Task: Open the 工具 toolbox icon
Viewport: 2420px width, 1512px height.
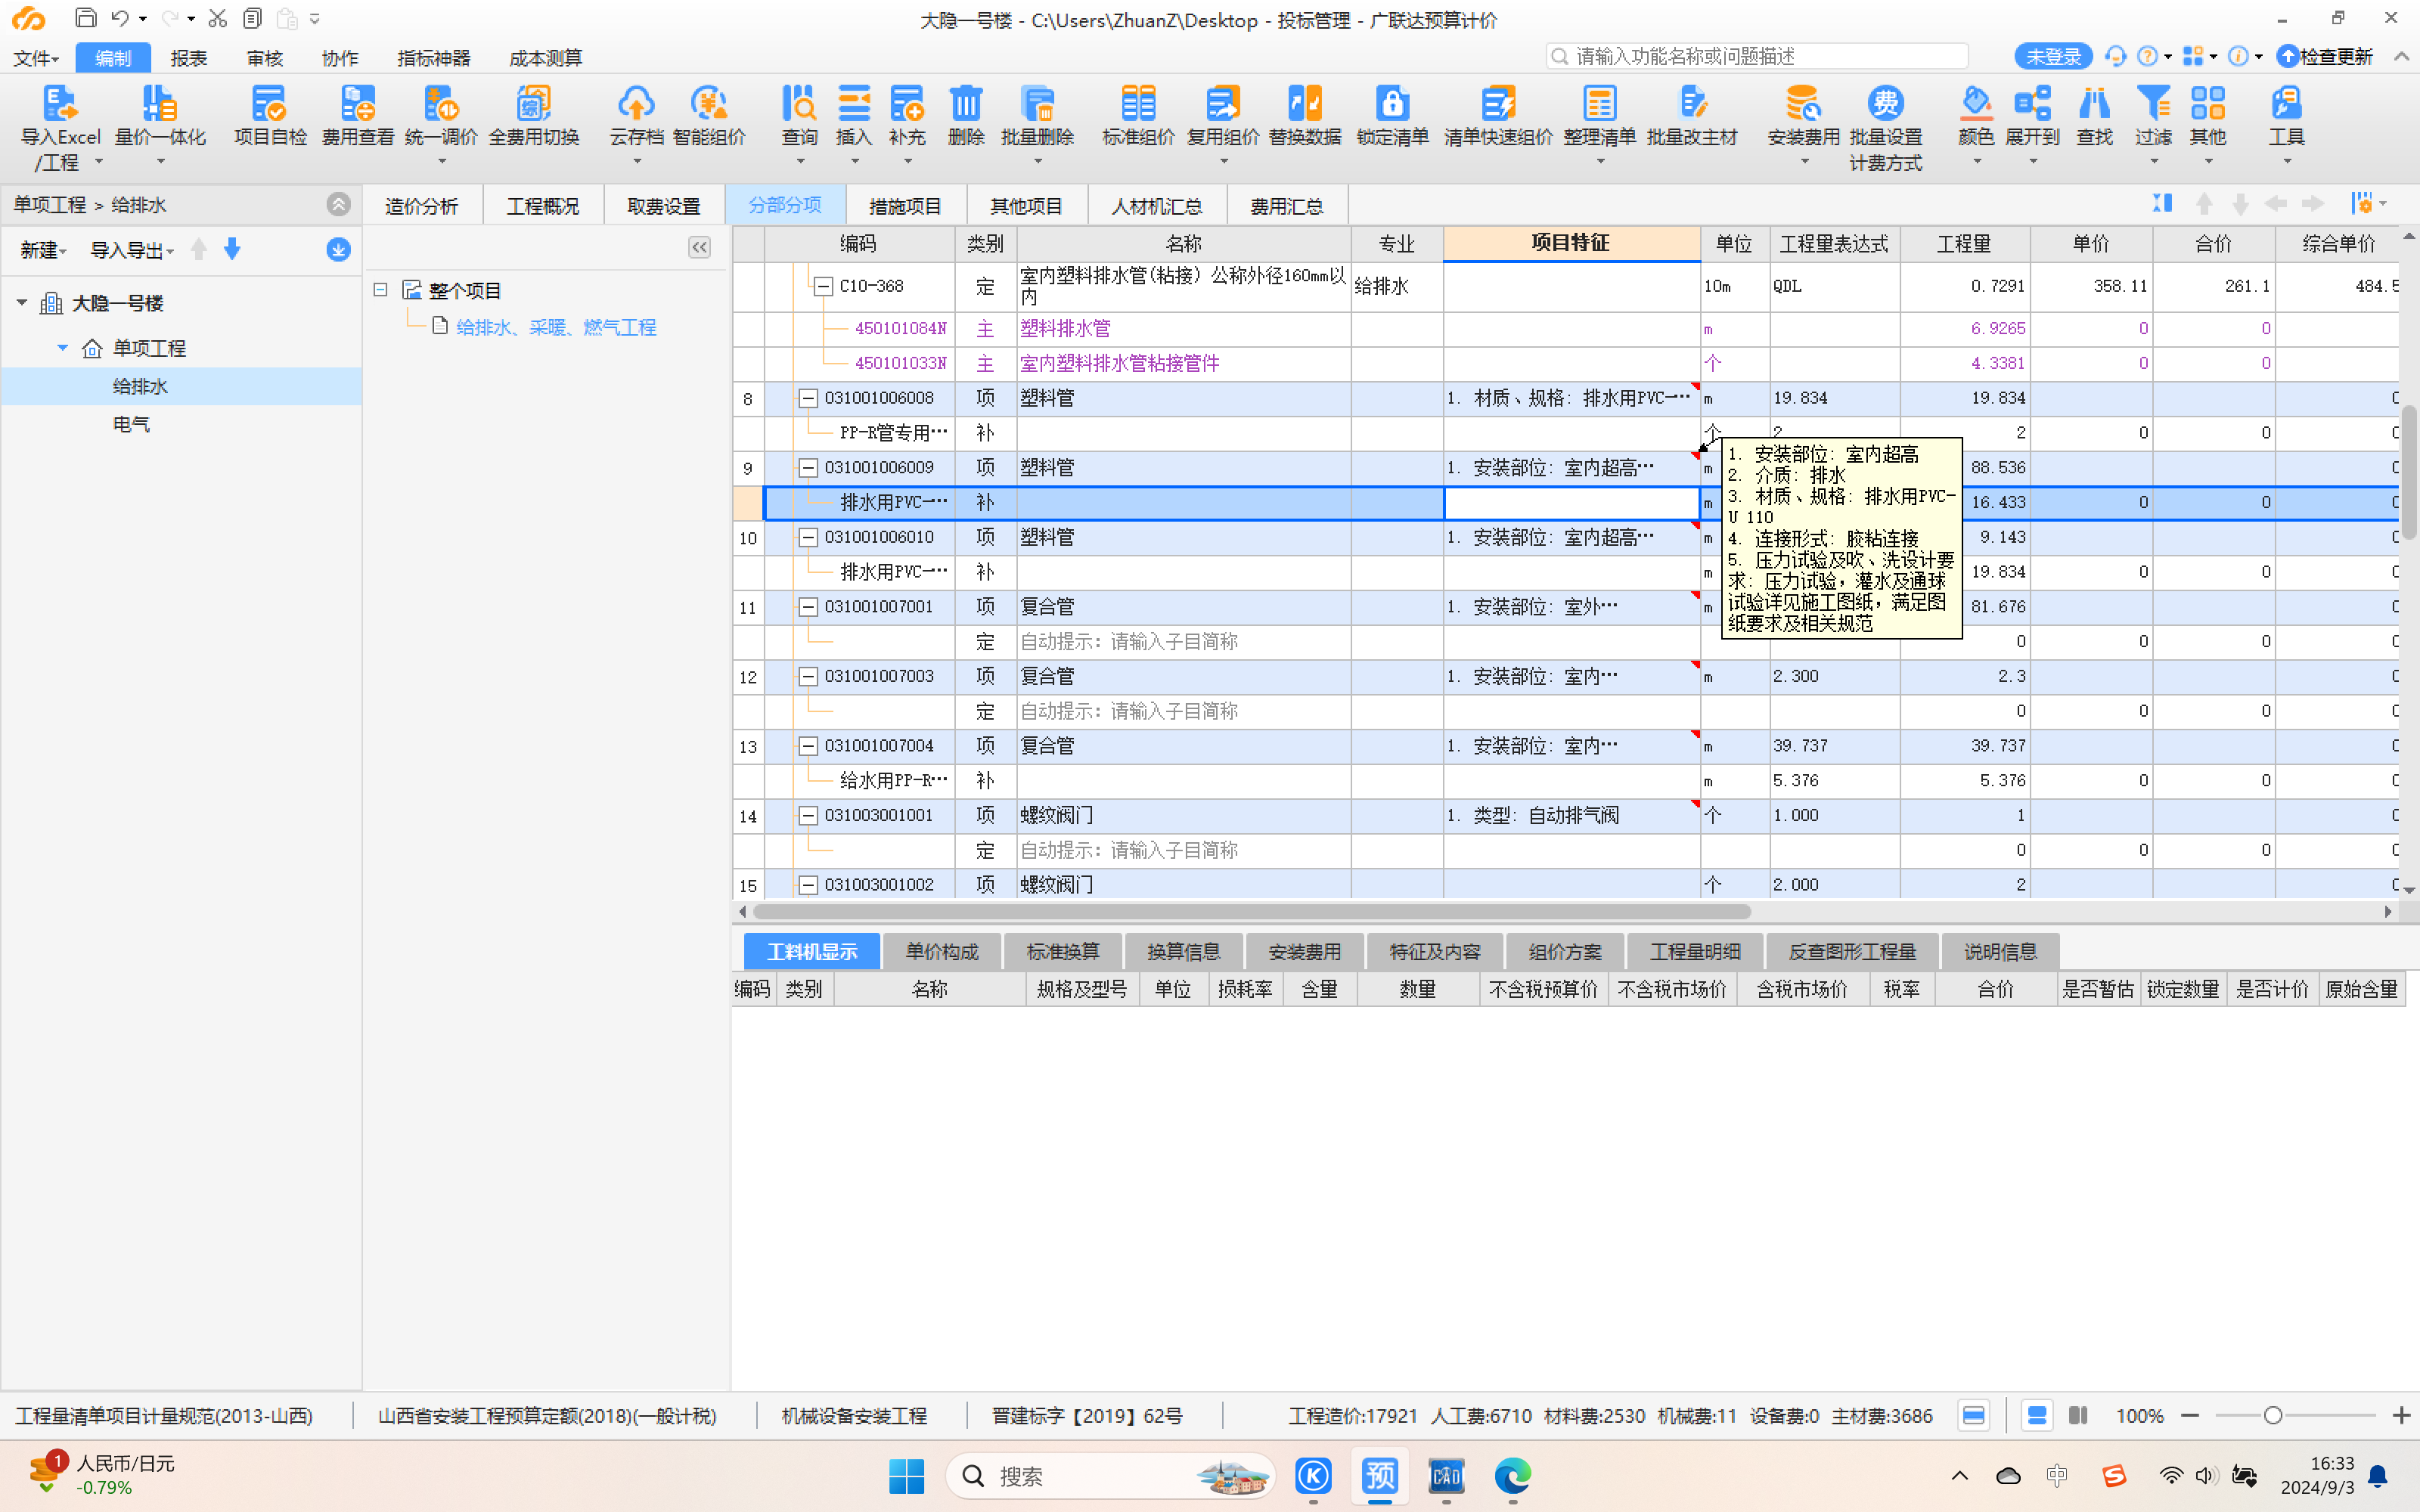Action: 2286,104
